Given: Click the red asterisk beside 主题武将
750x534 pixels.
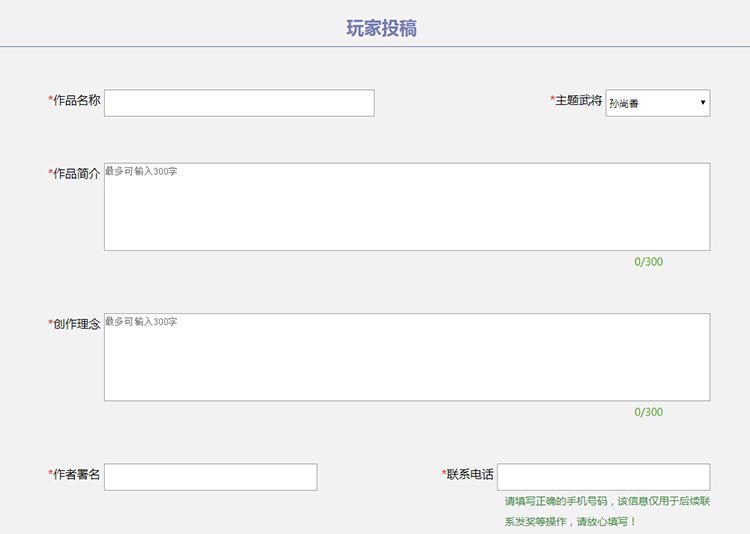Looking at the screenshot, I should (552, 100).
